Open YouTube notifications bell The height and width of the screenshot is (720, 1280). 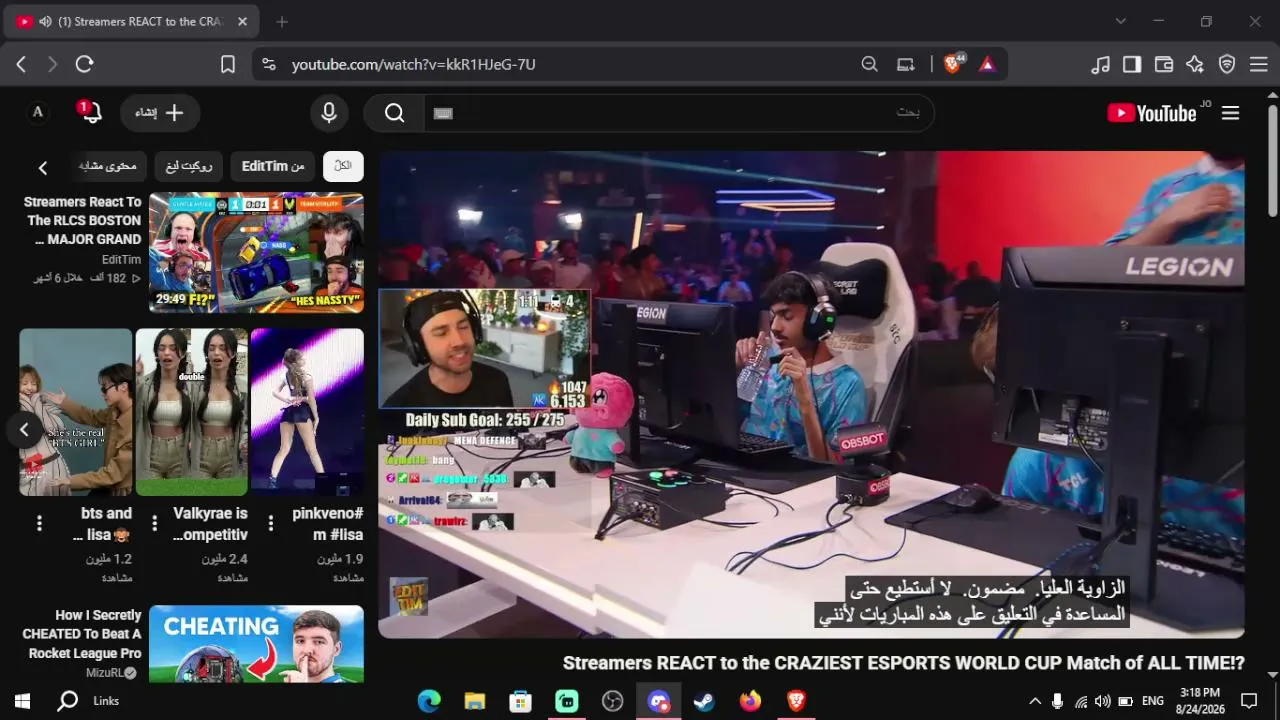tap(90, 112)
